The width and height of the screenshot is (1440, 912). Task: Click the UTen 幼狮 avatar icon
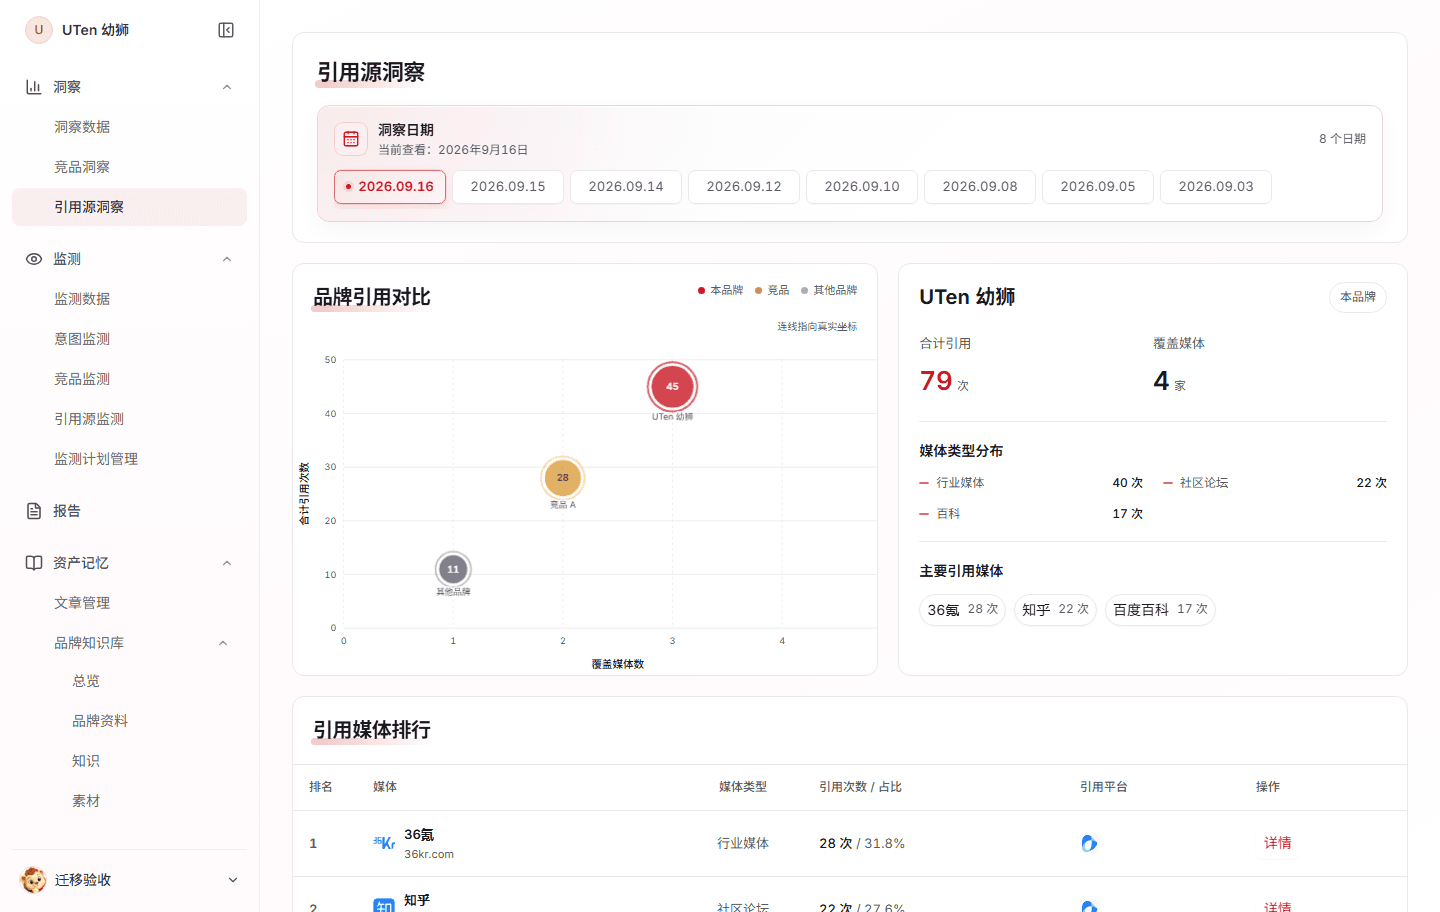tap(39, 30)
